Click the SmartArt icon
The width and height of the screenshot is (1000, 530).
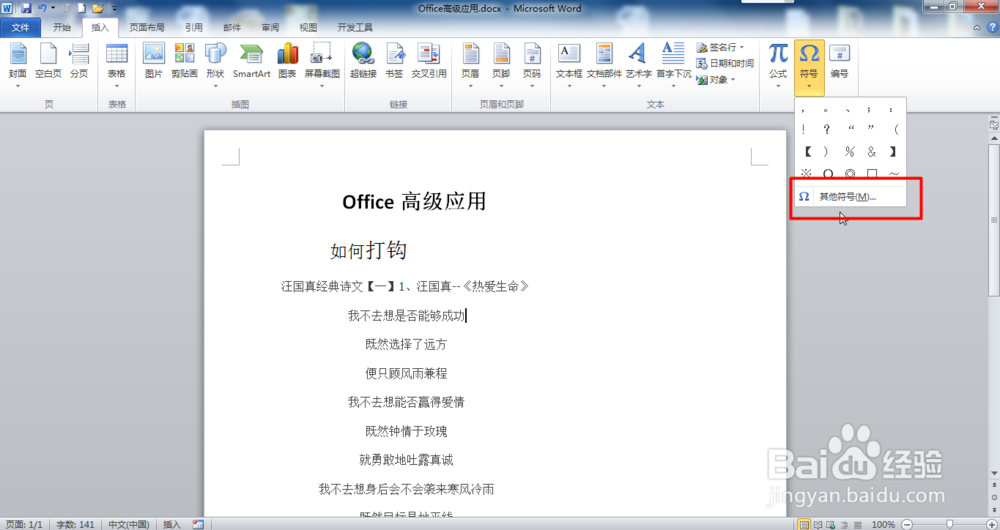pyautogui.click(x=251, y=62)
